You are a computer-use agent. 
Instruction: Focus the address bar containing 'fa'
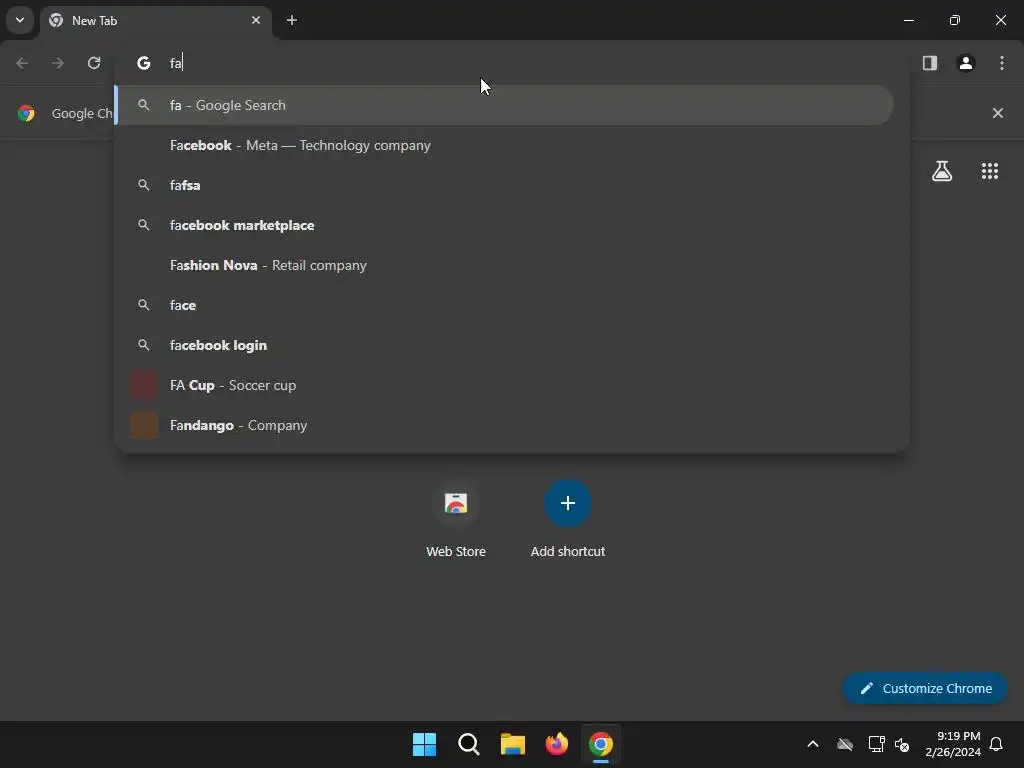[x=512, y=63]
